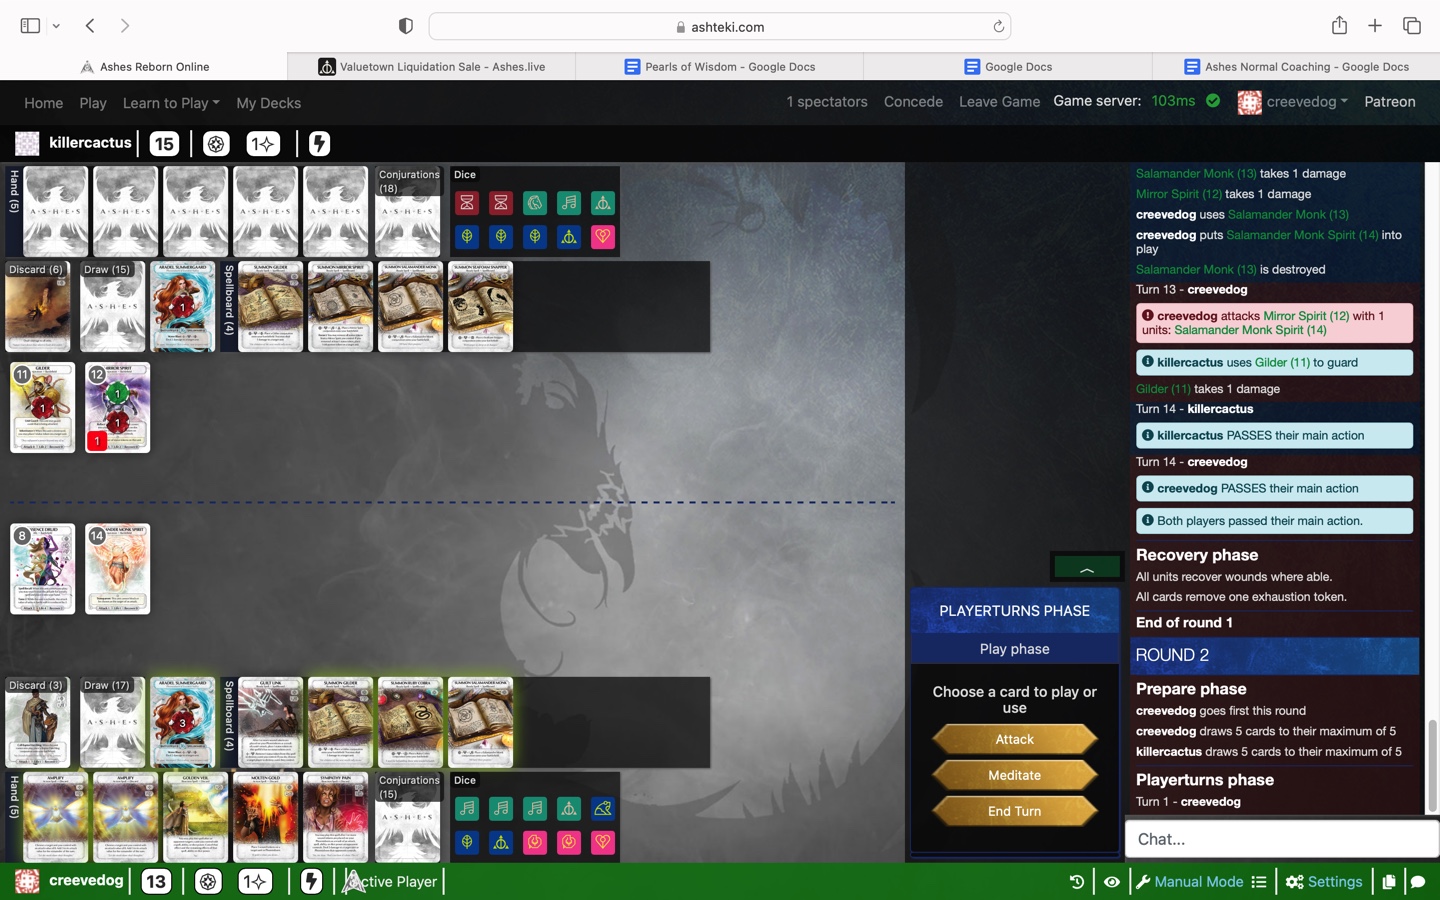Expand opponent's Conjurations (18) pile

[x=407, y=211]
